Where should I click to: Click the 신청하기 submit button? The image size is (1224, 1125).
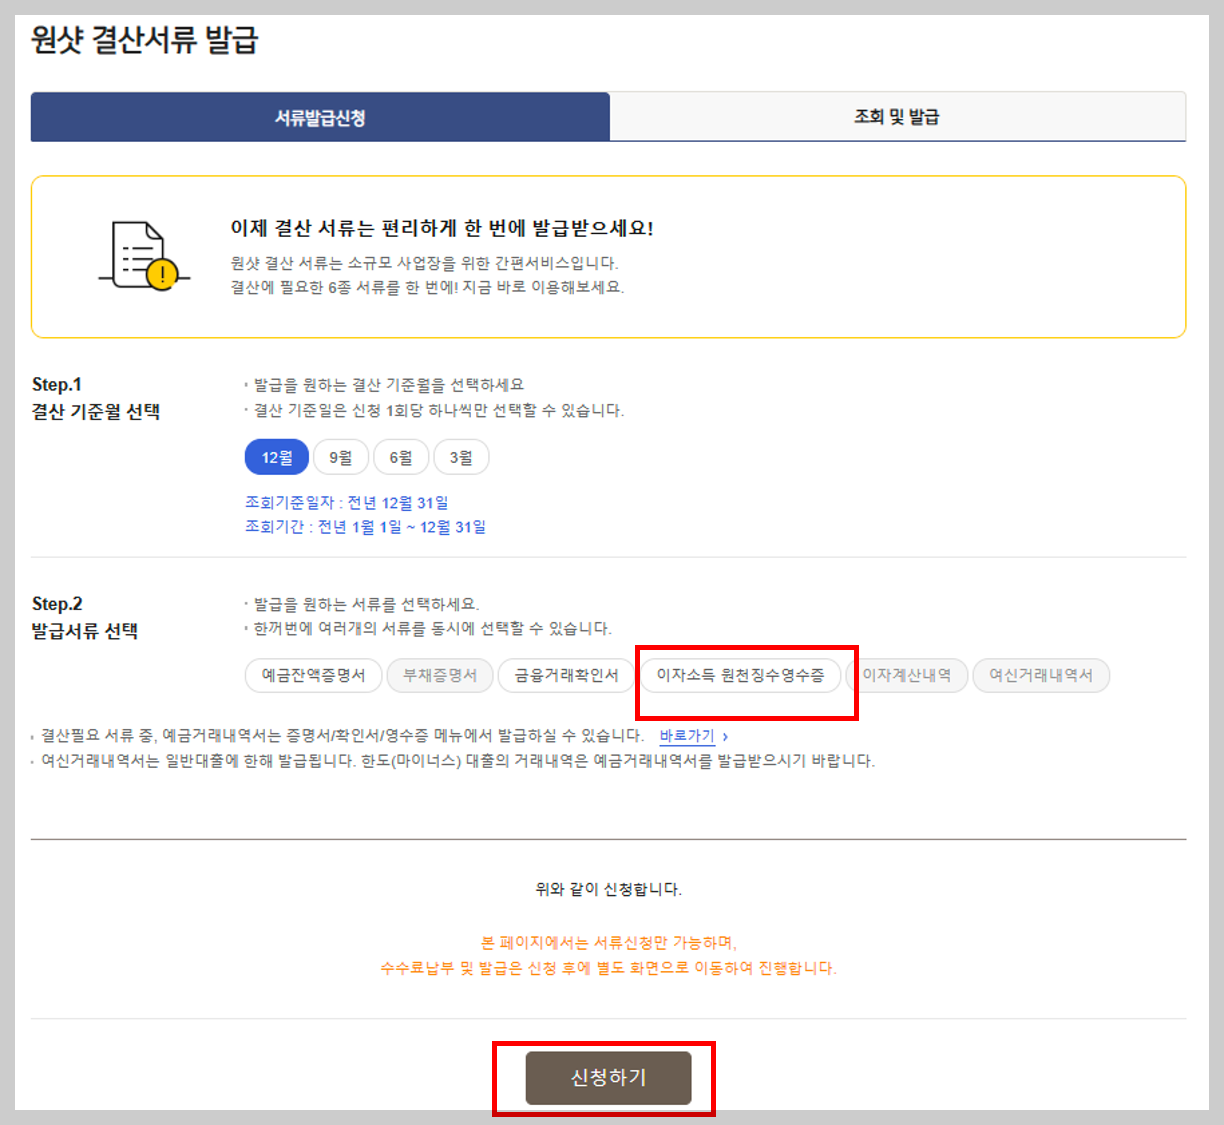[608, 1078]
